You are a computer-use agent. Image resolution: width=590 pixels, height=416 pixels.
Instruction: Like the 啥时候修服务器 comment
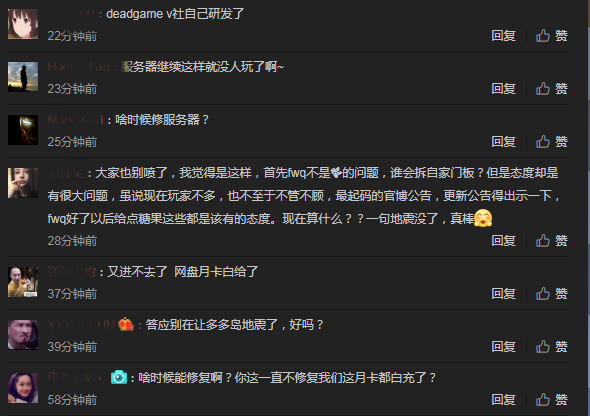552,142
